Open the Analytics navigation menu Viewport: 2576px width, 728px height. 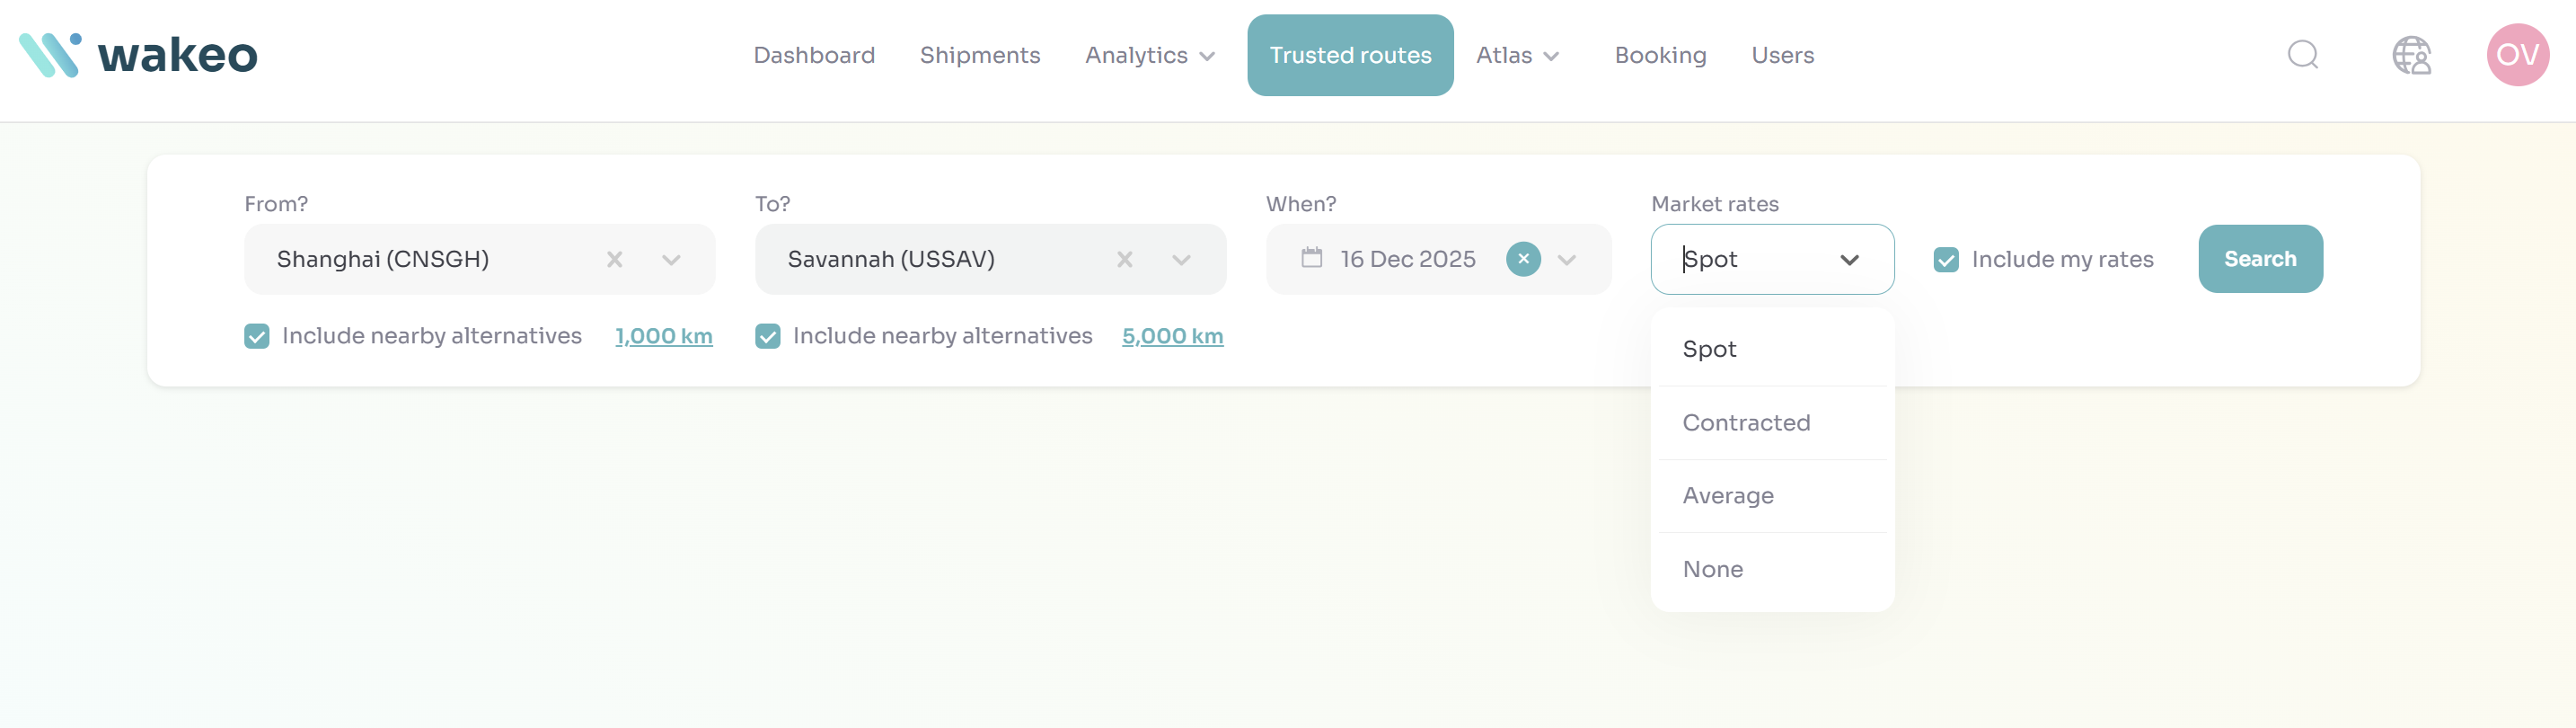[1149, 55]
